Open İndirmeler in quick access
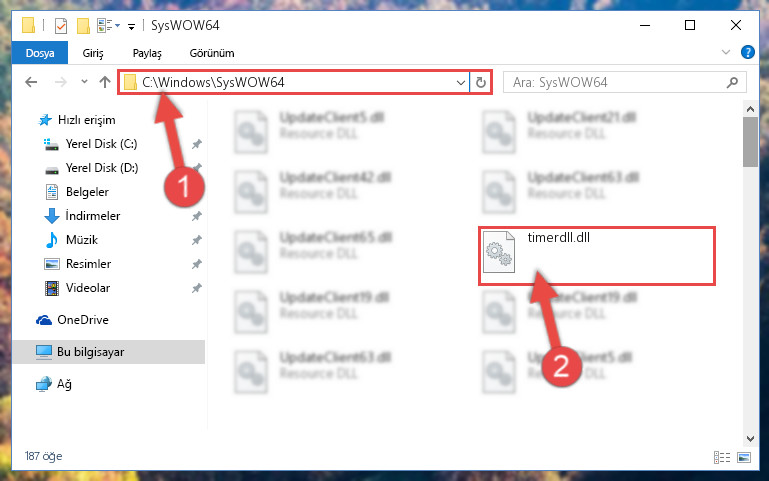The image size is (769, 481). point(92,216)
